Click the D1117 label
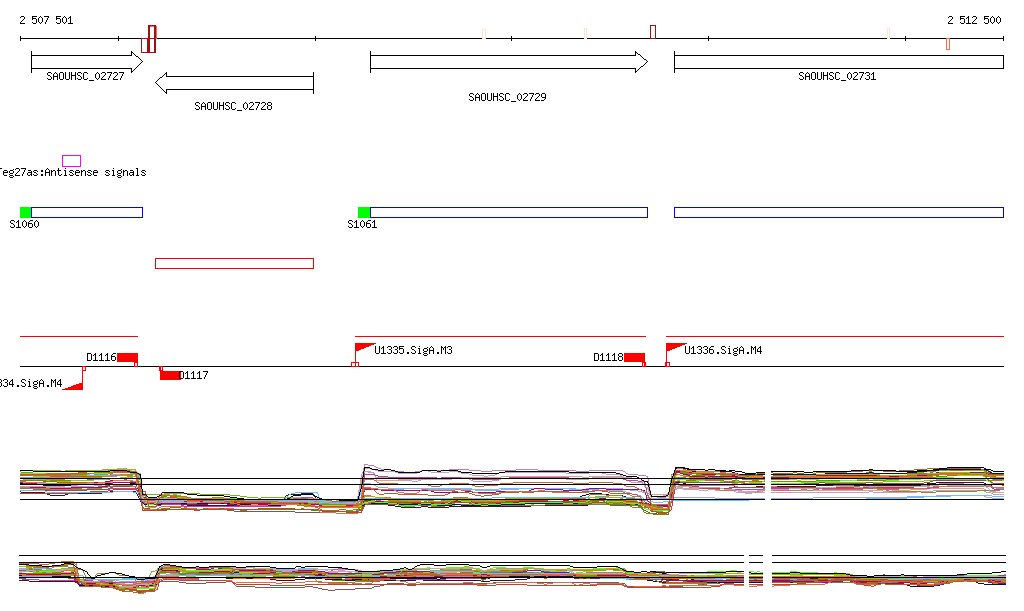Screen dimensions: 1024x611 (x=194, y=375)
